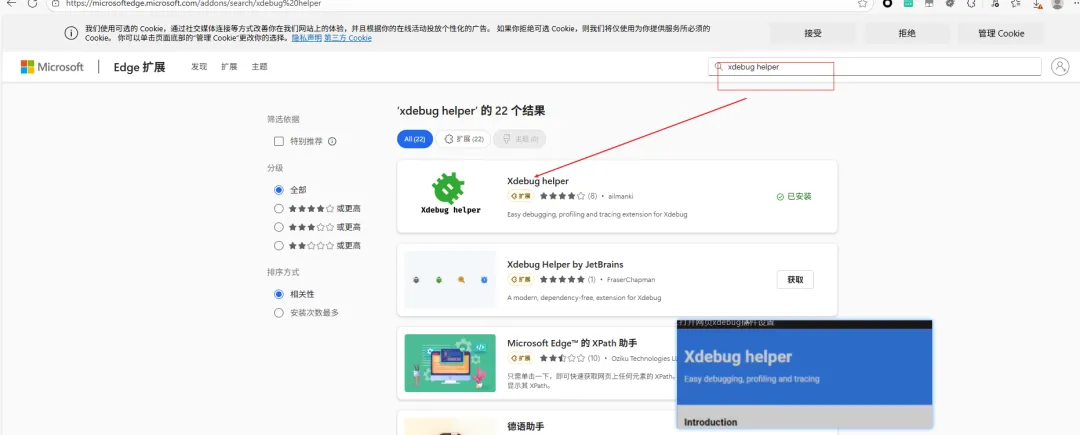Open the browser address bar URL
This screenshot has width=1080, height=435.
193,3
